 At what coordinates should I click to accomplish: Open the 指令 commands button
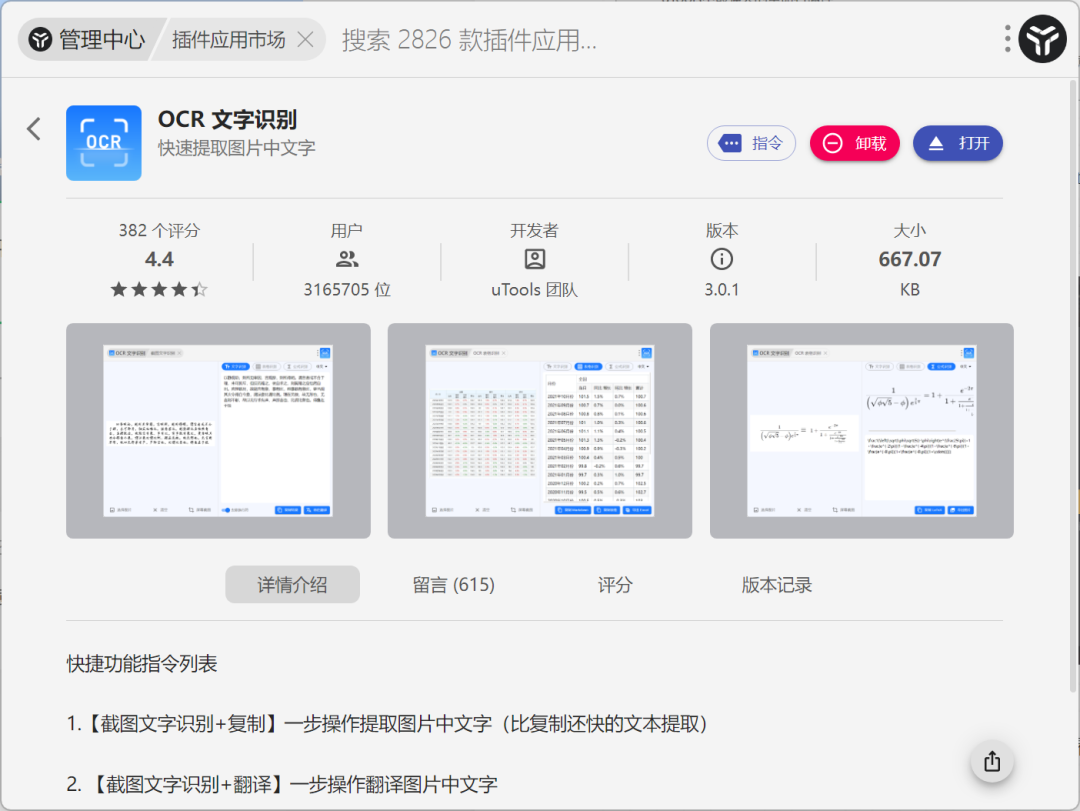(751, 143)
